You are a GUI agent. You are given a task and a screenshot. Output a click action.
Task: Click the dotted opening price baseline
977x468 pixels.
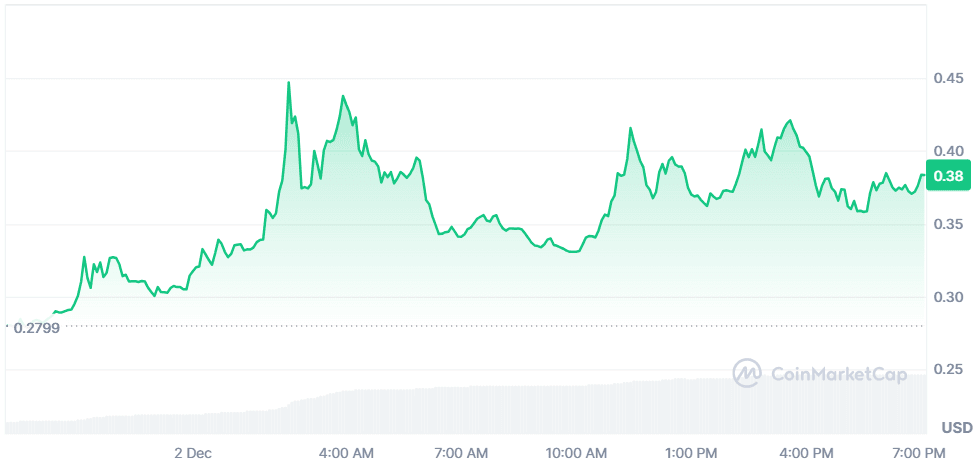500,325
